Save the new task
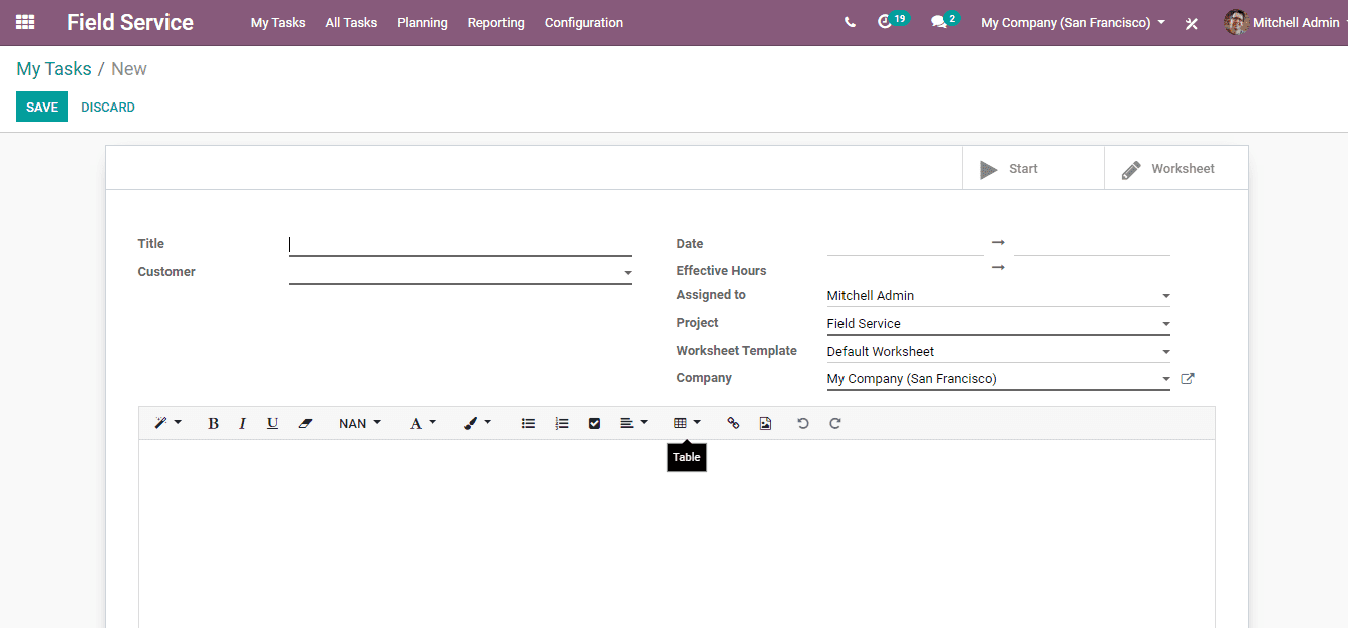This screenshot has width=1348, height=628. coord(42,107)
